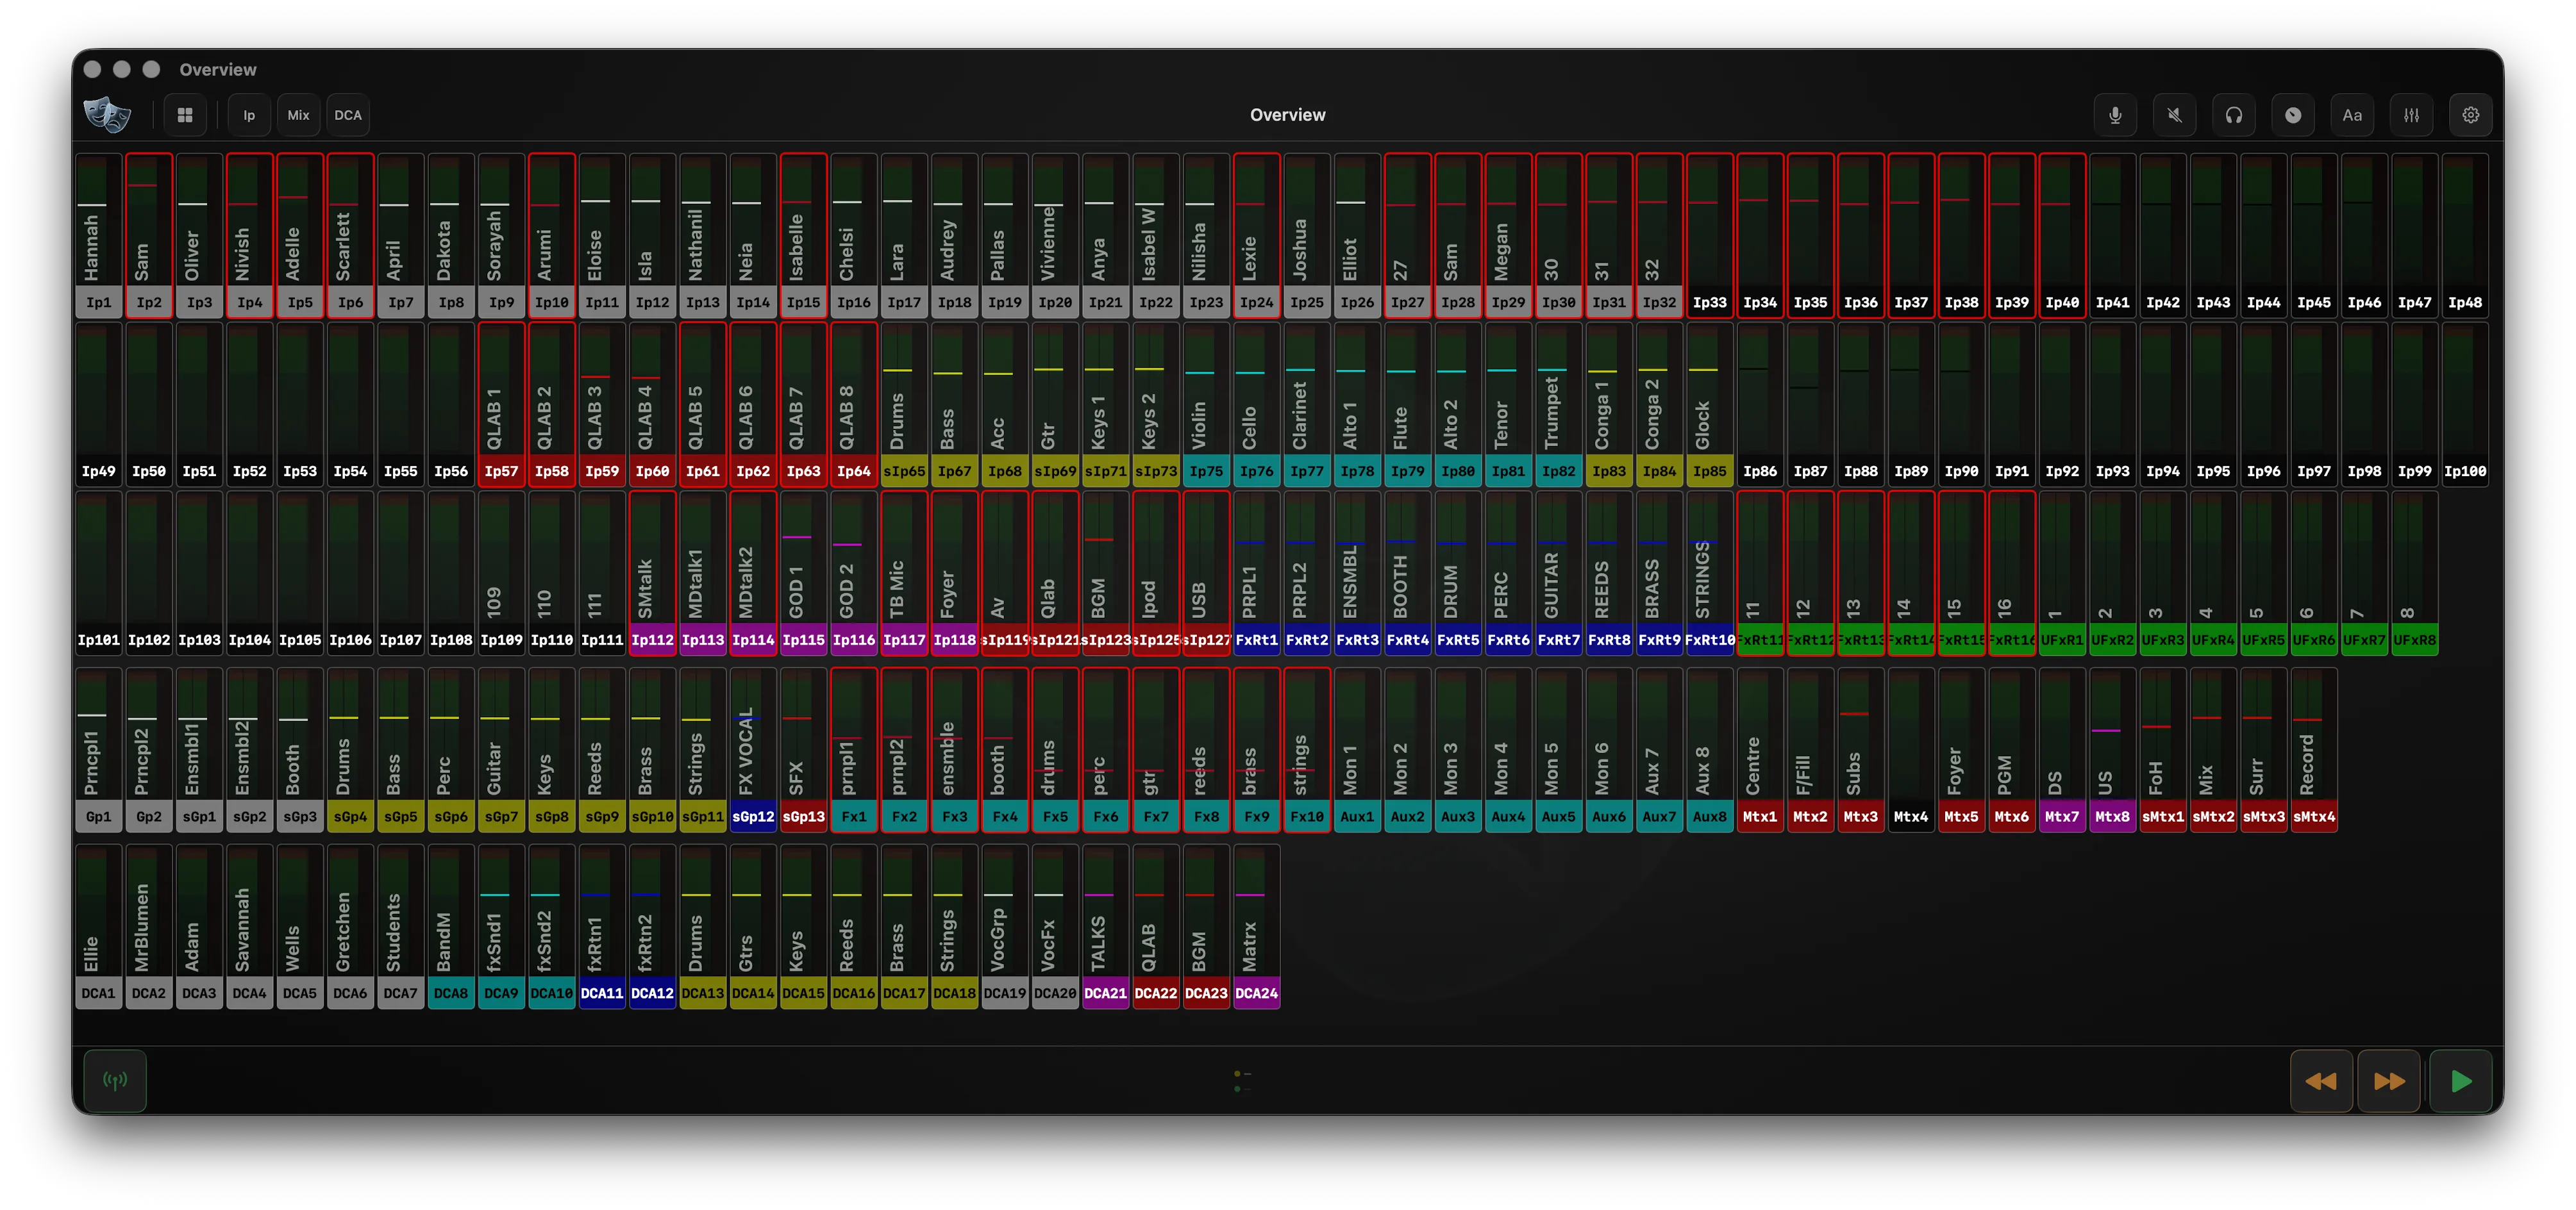Click the Ip48 channel label
Screen dimensions: 2576x1210
click(x=2464, y=302)
